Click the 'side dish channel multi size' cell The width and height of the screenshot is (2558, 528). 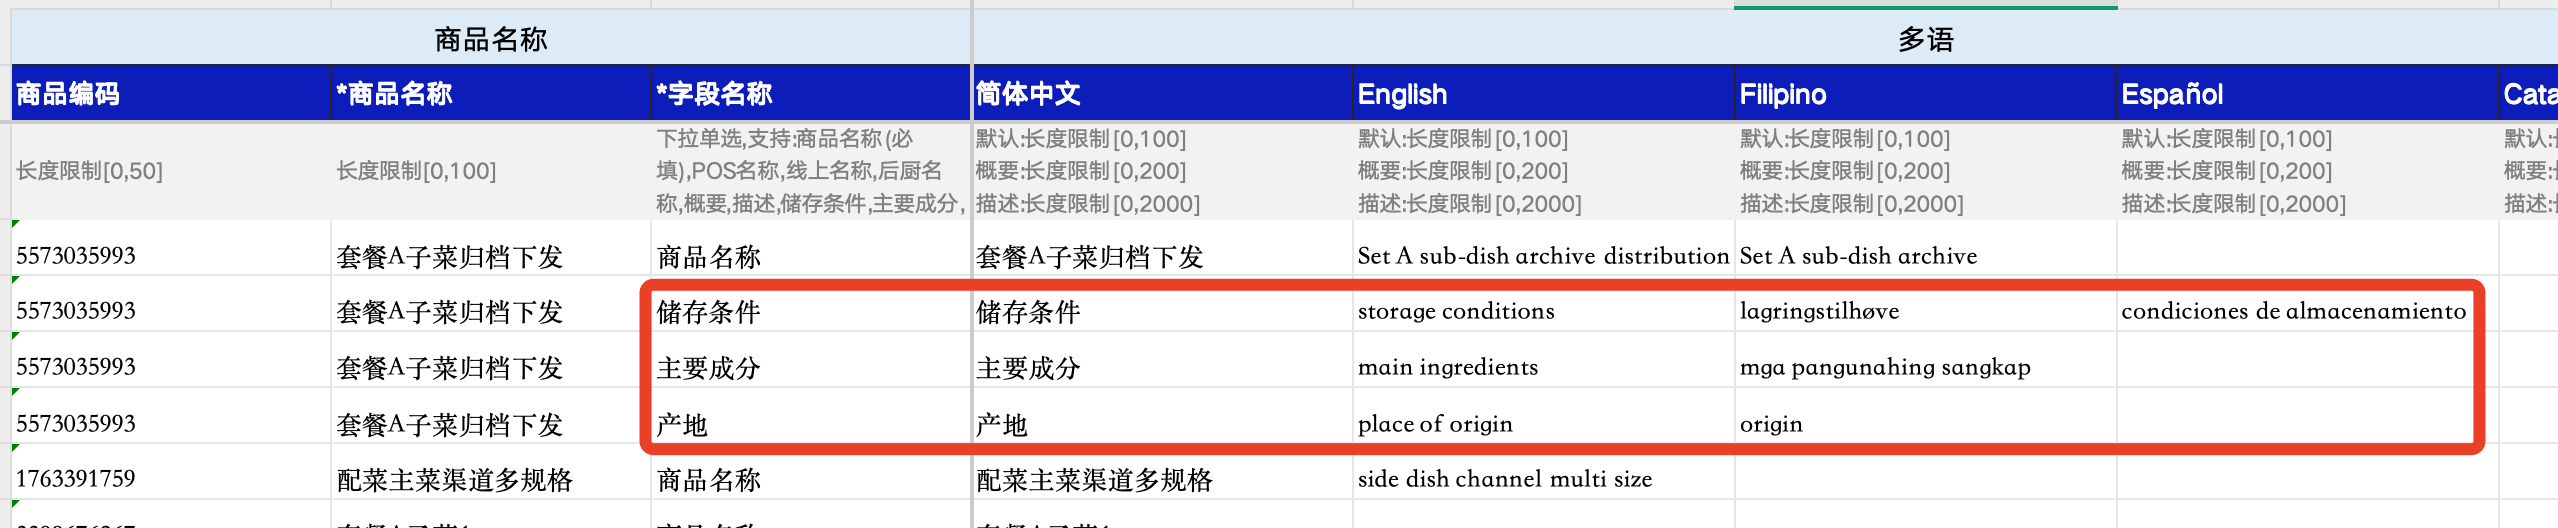click(1504, 479)
